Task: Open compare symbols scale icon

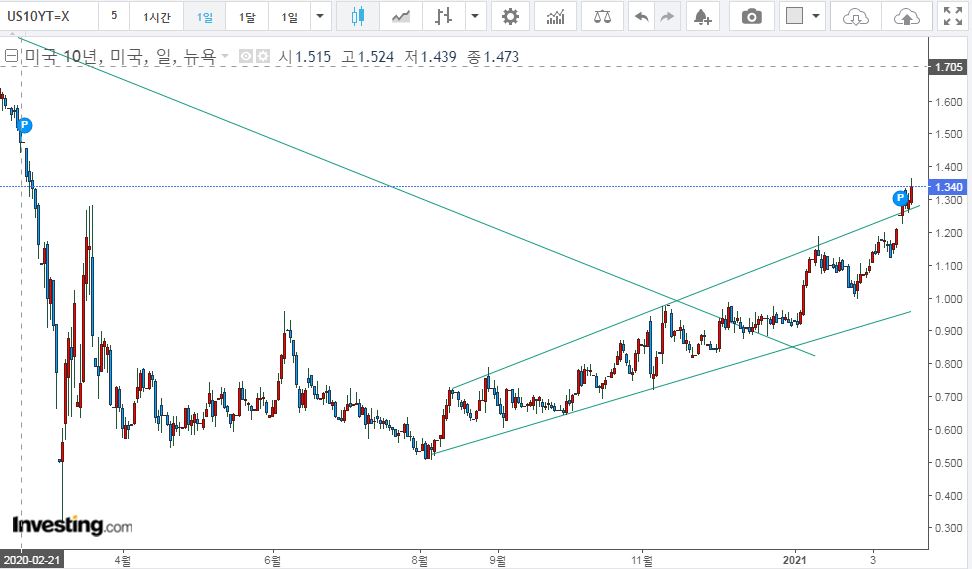Action: [602, 16]
